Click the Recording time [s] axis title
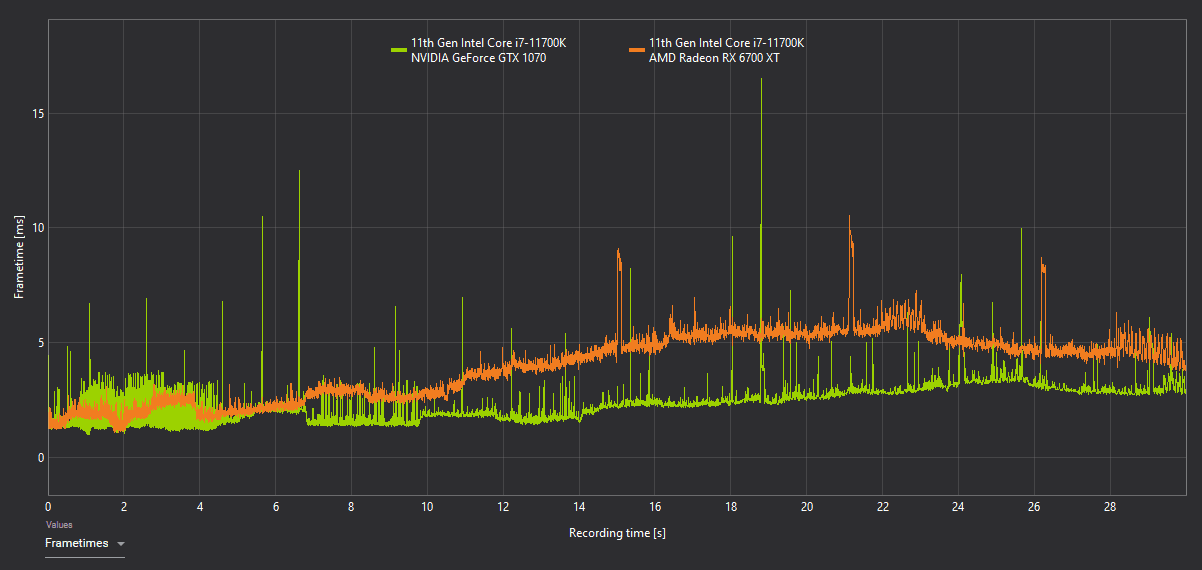This screenshot has height=570, width=1202. coord(617,533)
